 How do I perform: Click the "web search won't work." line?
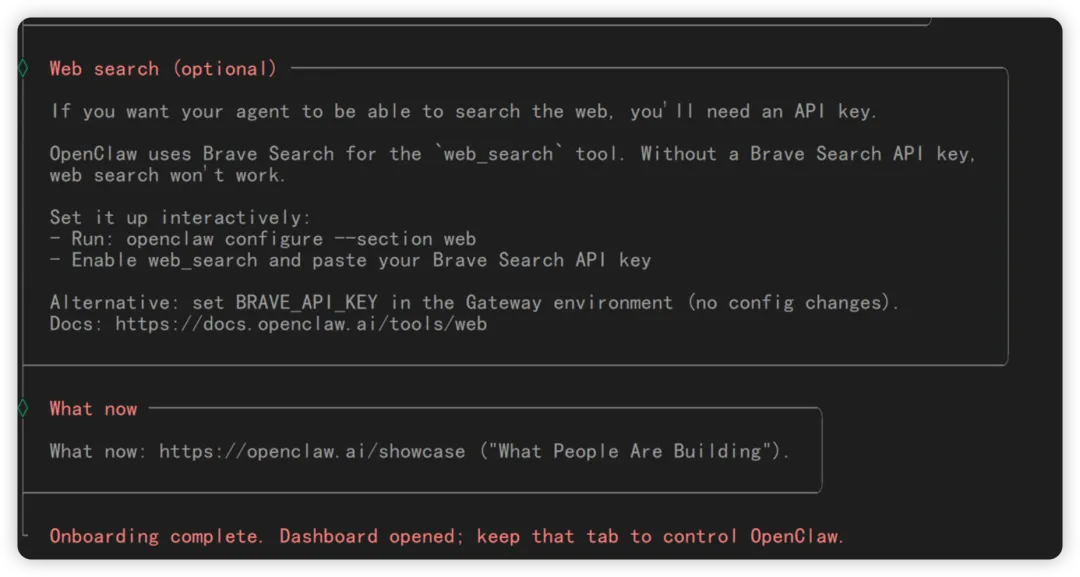coord(167,175)
